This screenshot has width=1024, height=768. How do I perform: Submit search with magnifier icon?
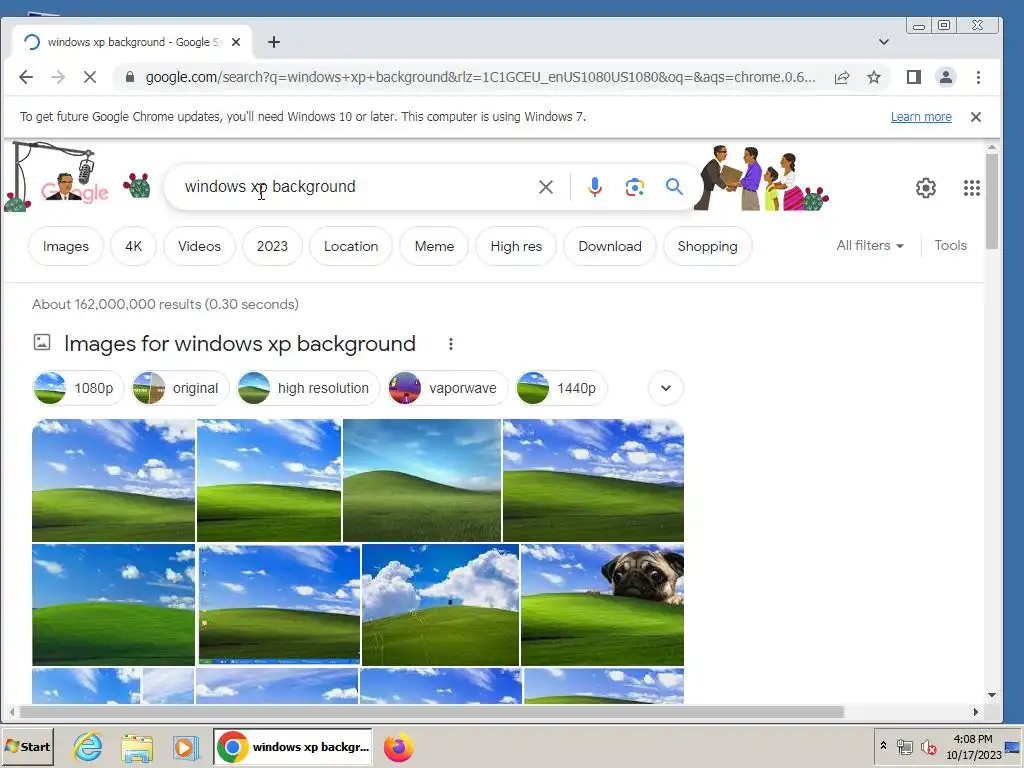pos(674,187)
